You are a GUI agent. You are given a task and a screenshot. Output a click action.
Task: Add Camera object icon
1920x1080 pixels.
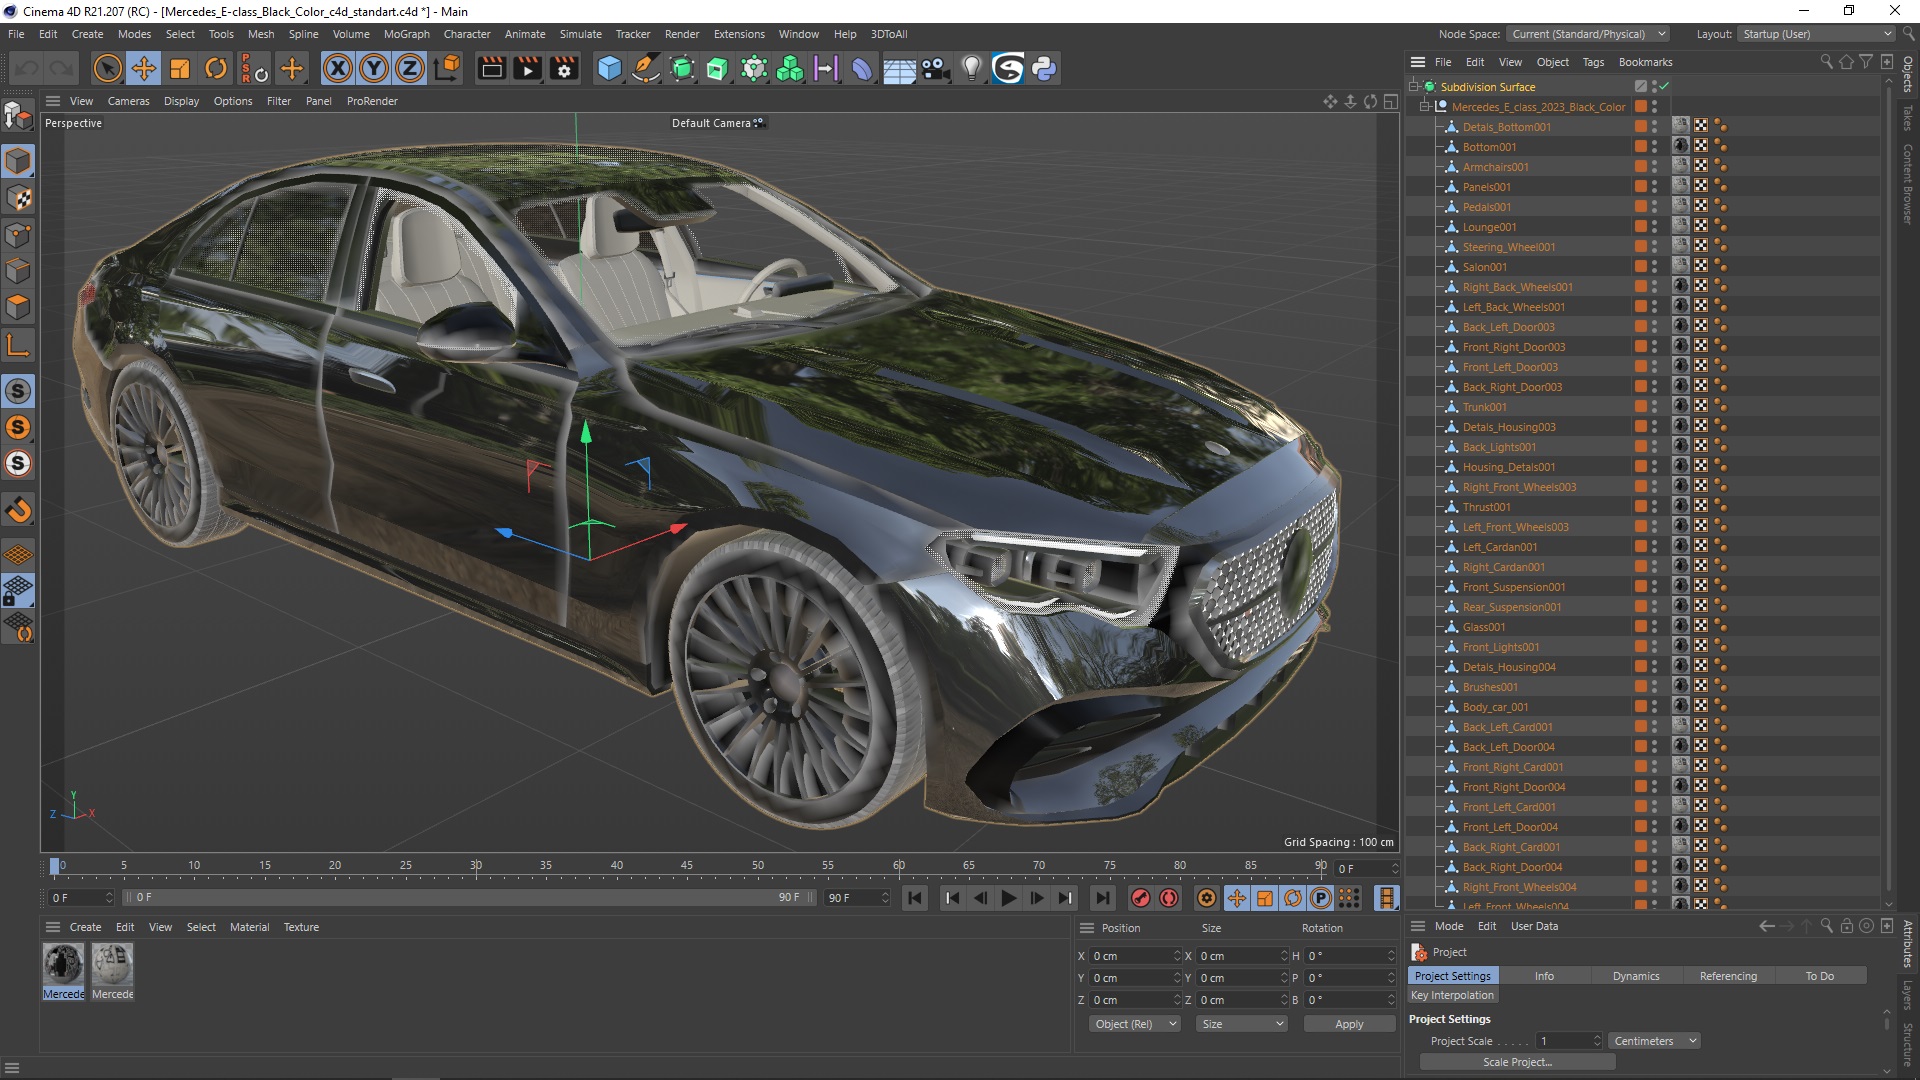coord(935,68)
